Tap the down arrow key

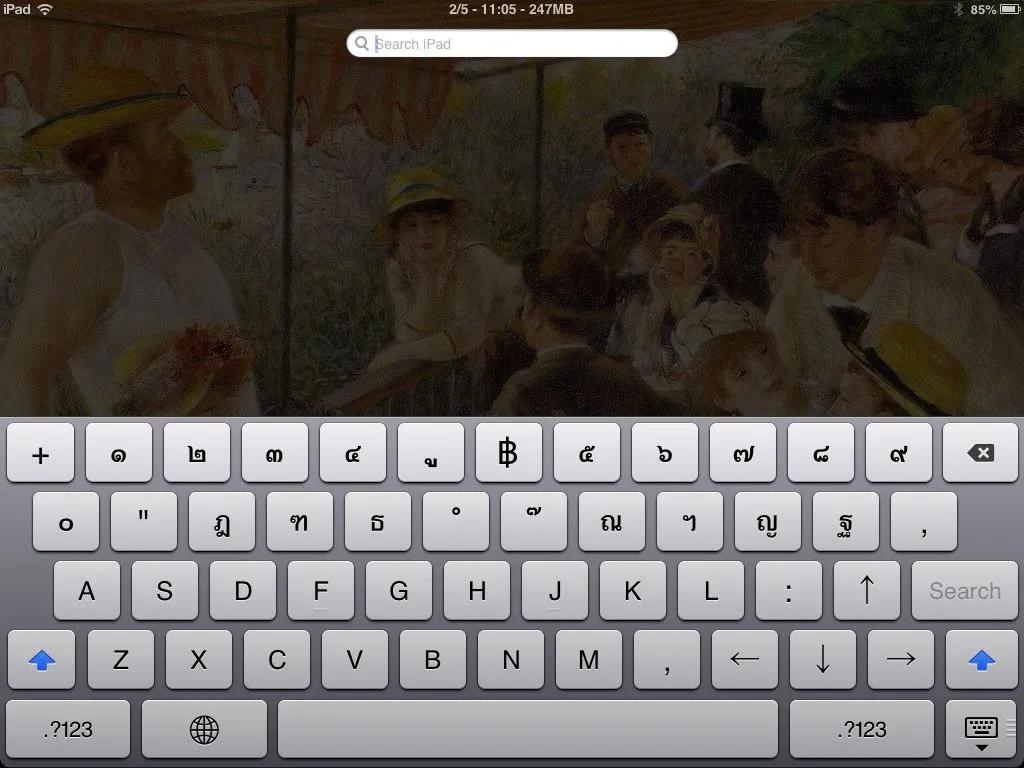[x=823, y=660]
